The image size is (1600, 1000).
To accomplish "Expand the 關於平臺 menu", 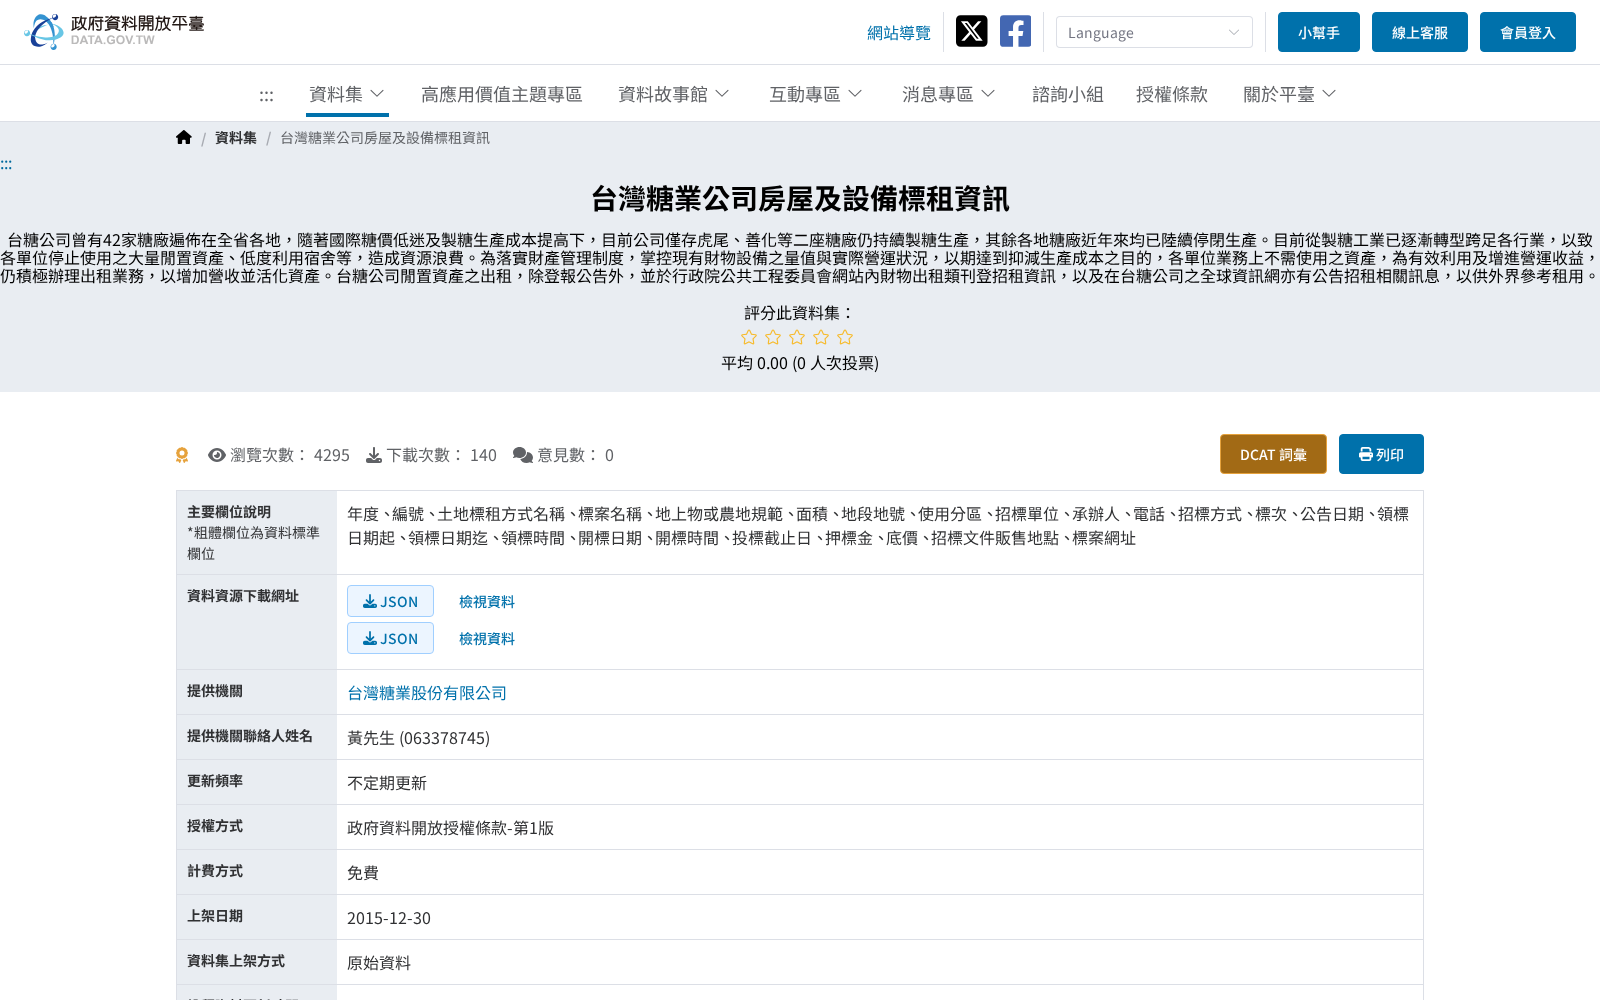I will 1290,94.
